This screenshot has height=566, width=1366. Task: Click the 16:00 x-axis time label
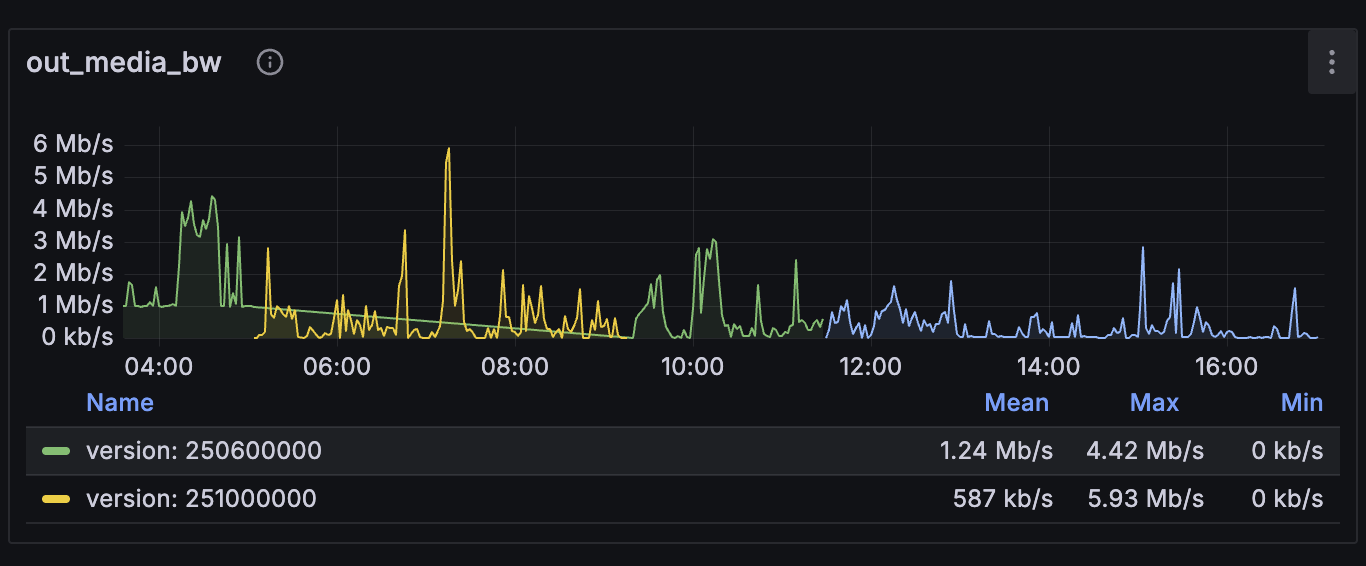tap(1226, 367)
